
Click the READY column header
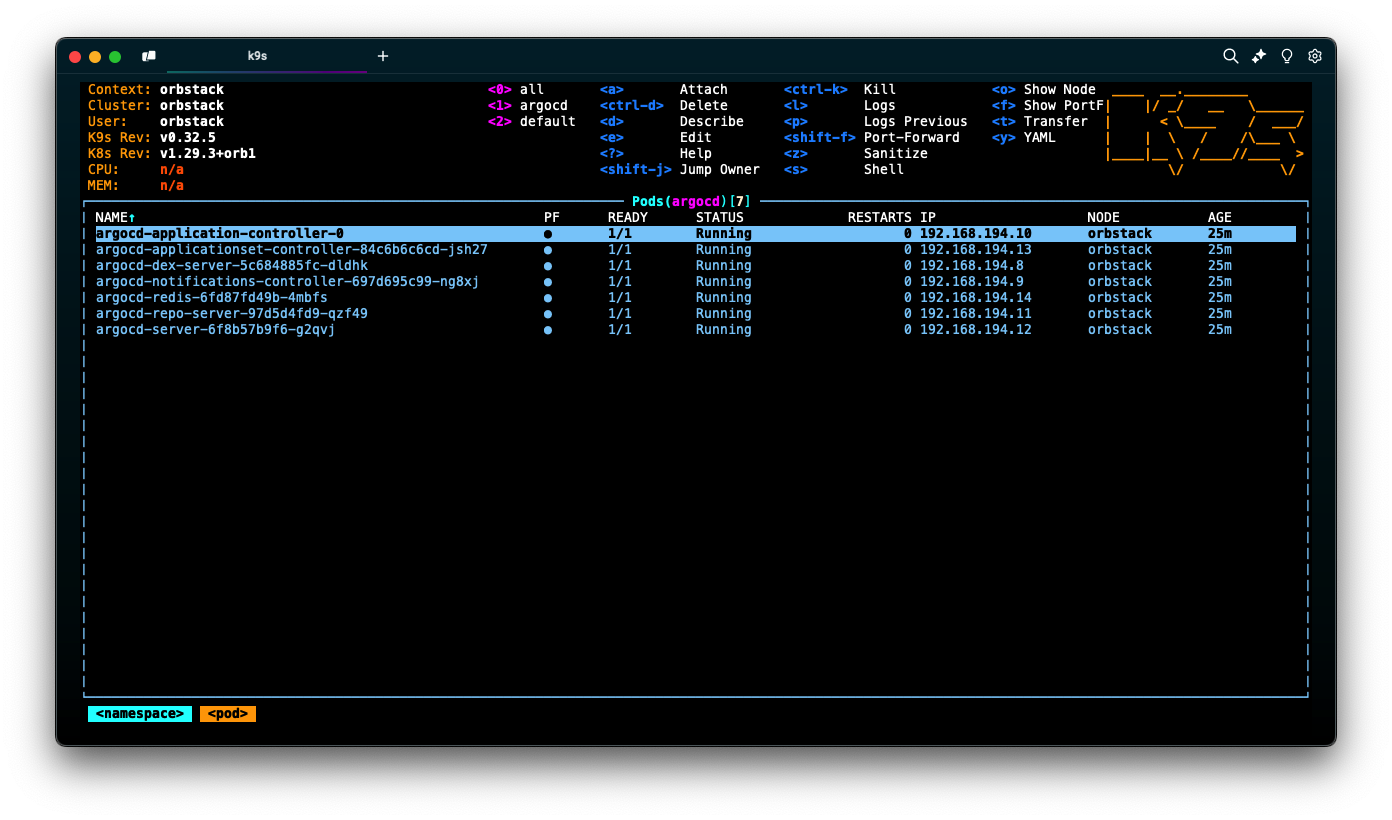coord(628,217)
